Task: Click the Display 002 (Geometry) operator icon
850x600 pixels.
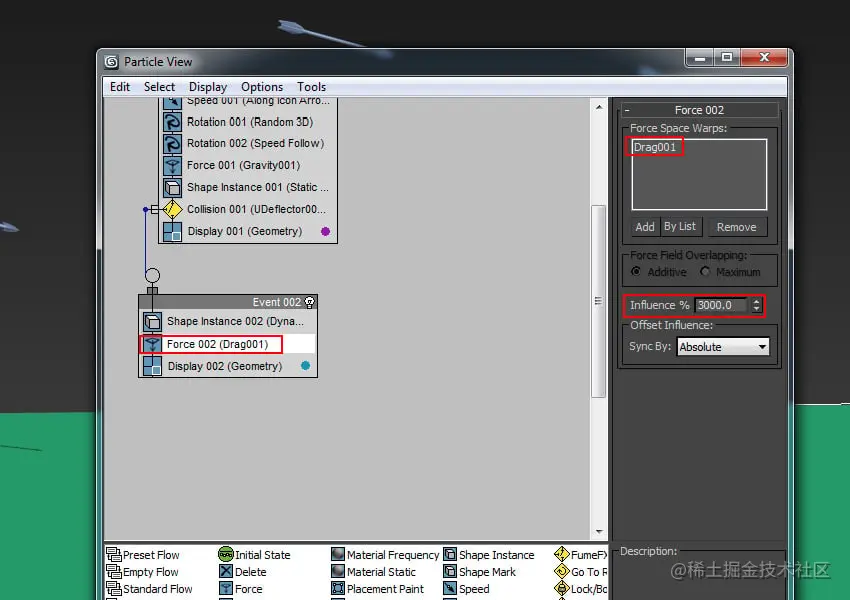Action: 152,366
